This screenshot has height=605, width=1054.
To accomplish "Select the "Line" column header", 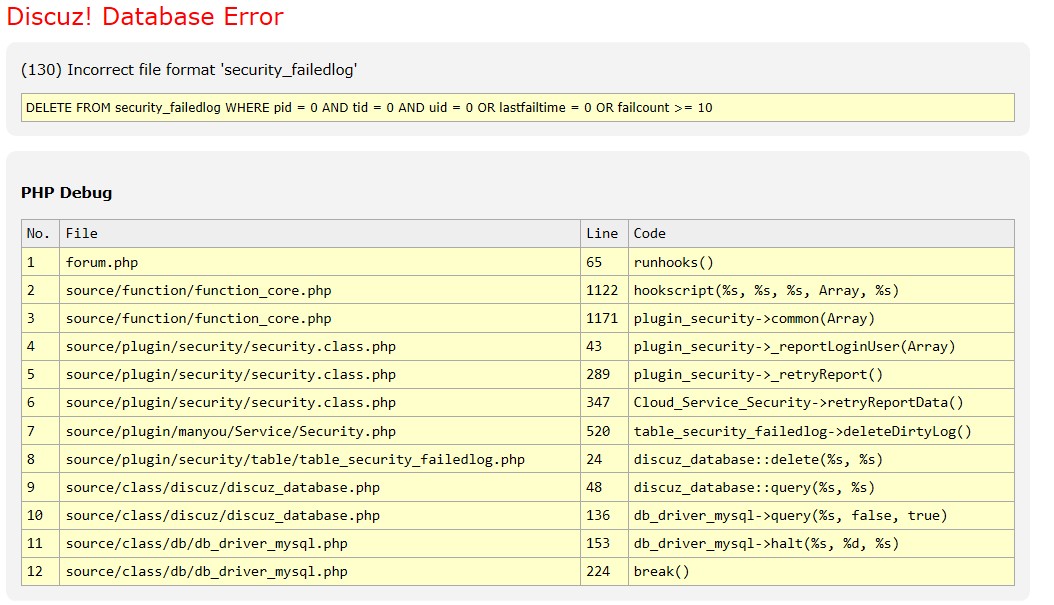I will pos(604,233).
